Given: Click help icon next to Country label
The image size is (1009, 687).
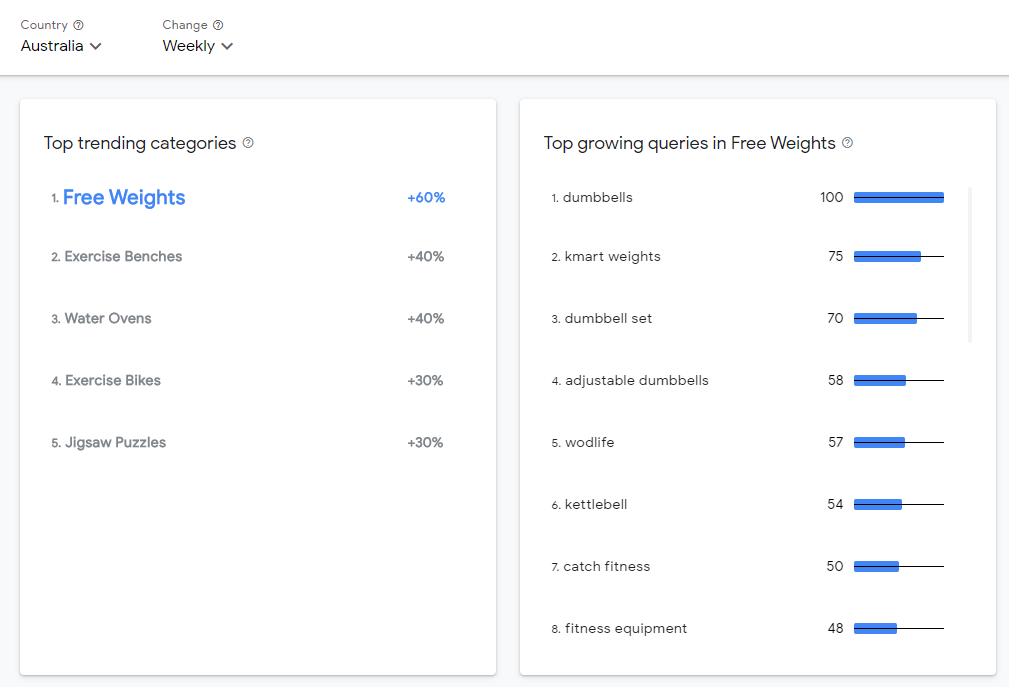Looking at the screenshot, I should (79, 25).
